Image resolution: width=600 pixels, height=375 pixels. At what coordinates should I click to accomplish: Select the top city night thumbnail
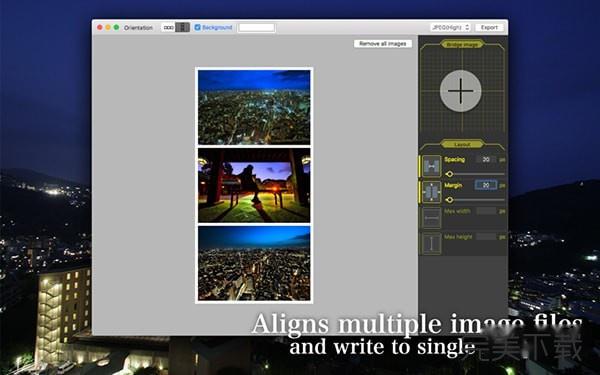254,107
